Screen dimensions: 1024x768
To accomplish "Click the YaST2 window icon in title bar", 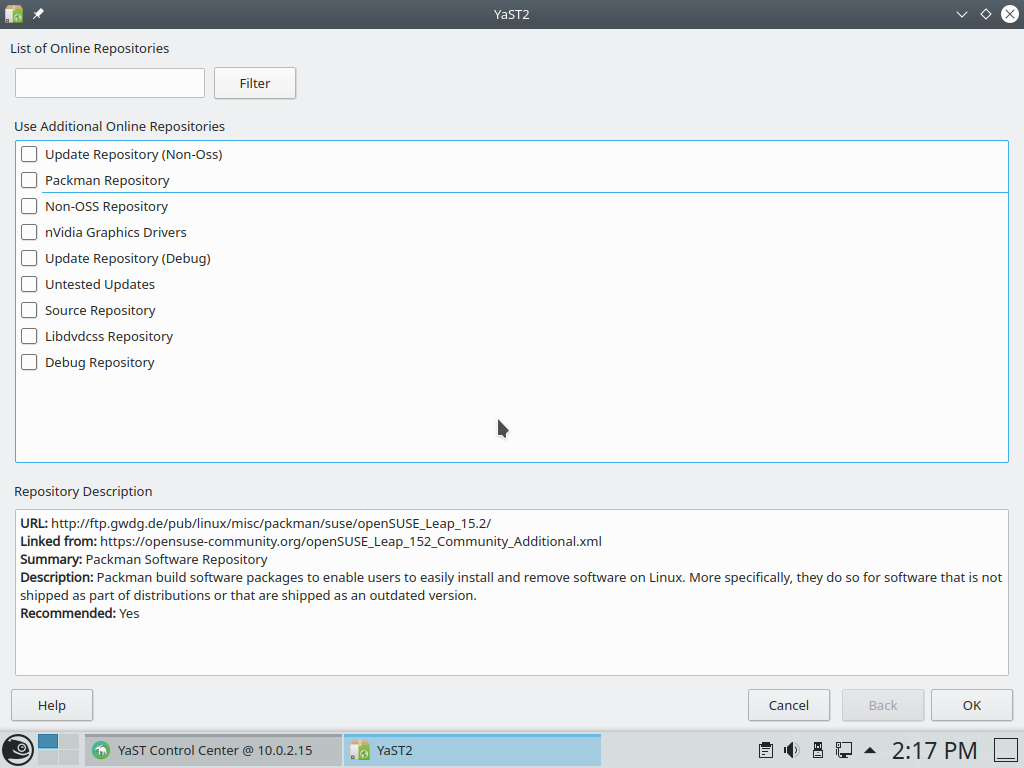I will [x=14, y=14].
